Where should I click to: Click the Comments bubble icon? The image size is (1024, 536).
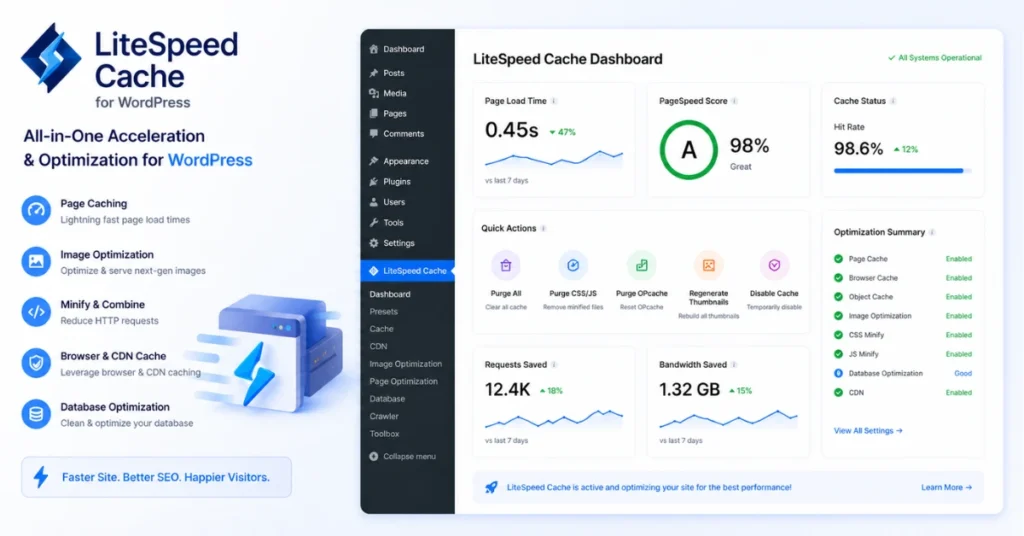click(x=374, y=134)
